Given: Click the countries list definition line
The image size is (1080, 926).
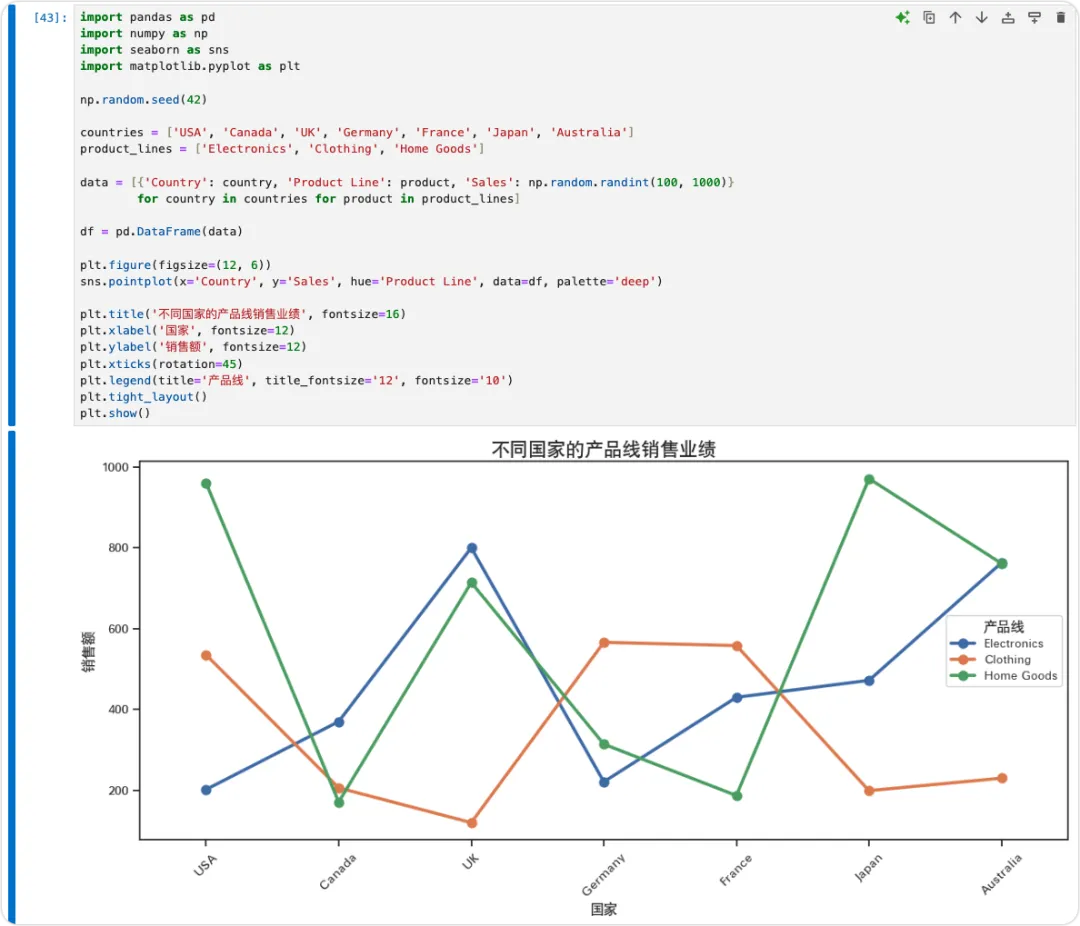Looking at the screenshot, I should click(x=357, y=132).
